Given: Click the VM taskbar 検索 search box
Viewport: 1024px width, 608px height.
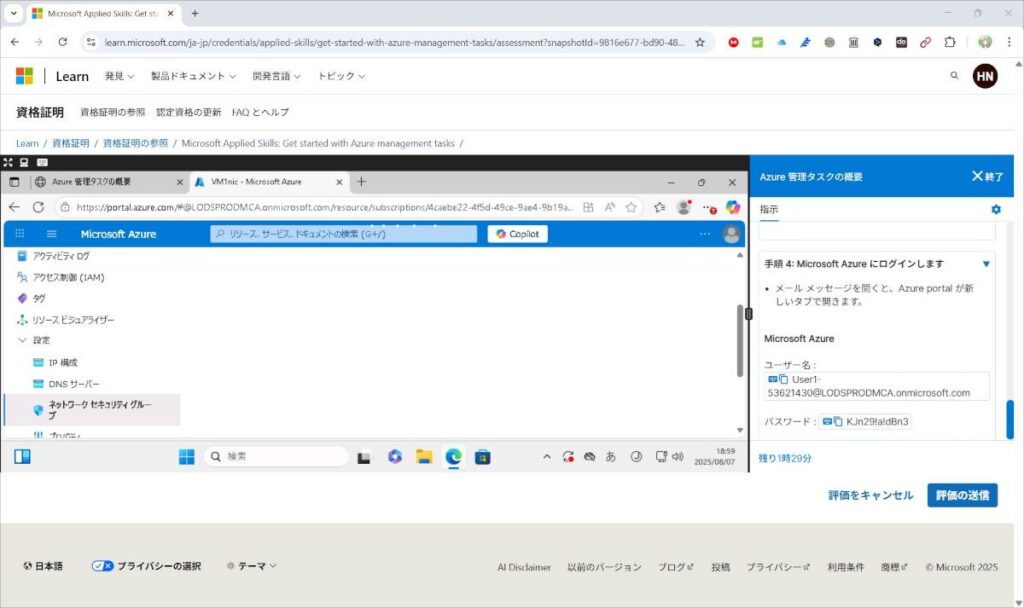Looking at the screenshot, I should tap(276, 456).
